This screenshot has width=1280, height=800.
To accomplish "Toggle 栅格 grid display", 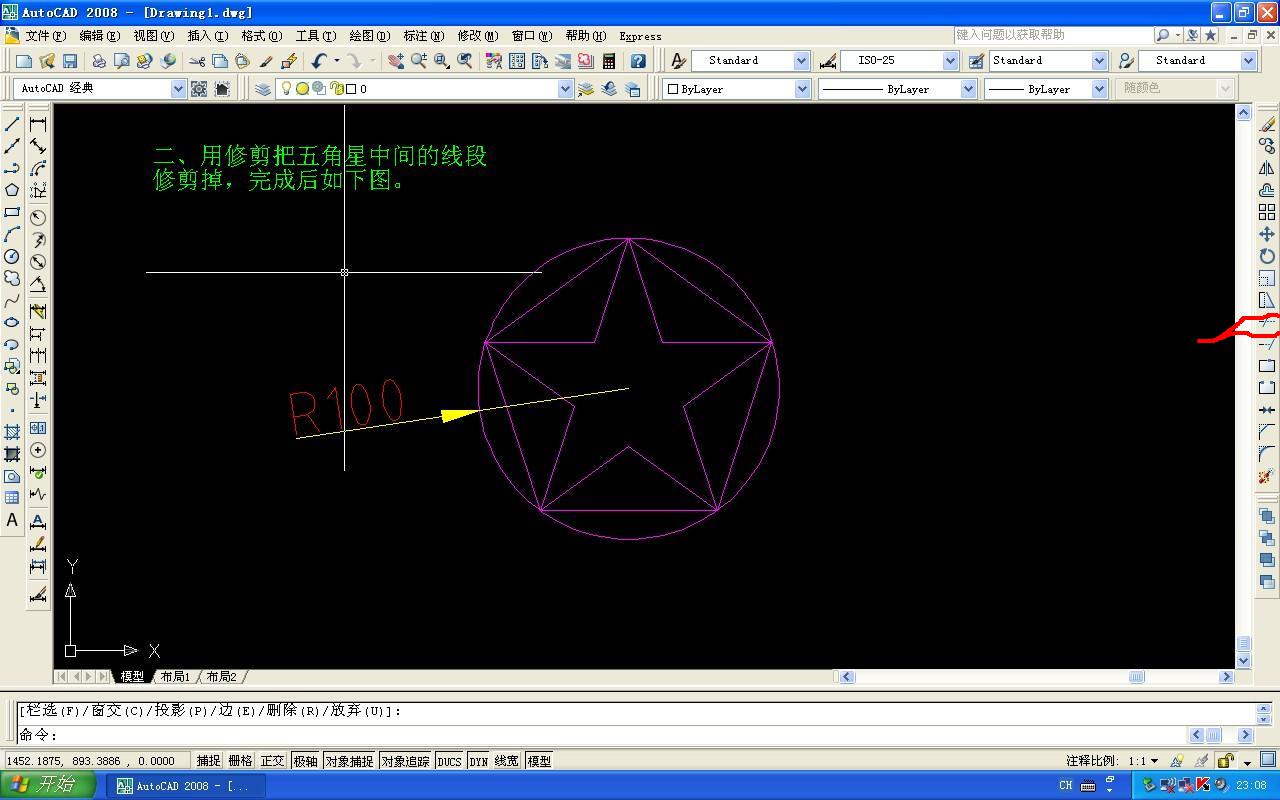I will click(240, 761).
